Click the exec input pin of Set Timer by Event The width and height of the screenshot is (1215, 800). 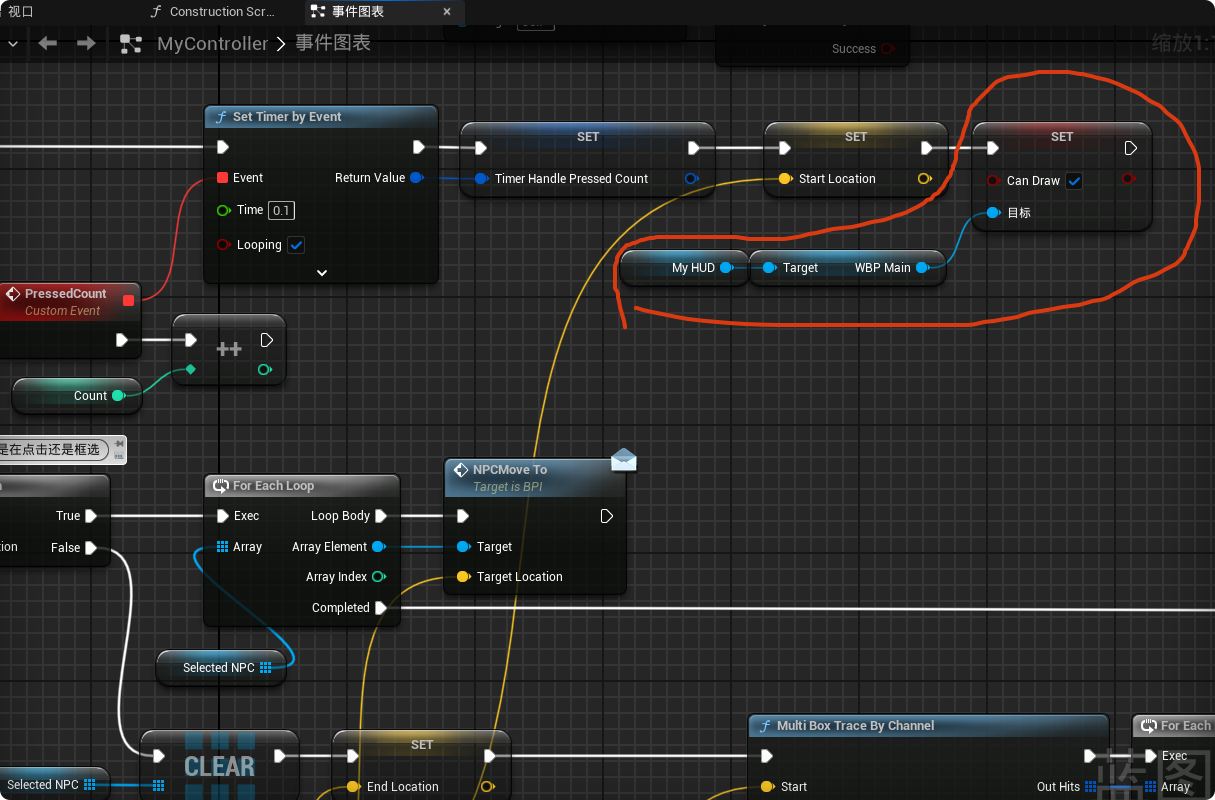pyautogui.click(x=223, y=148)
